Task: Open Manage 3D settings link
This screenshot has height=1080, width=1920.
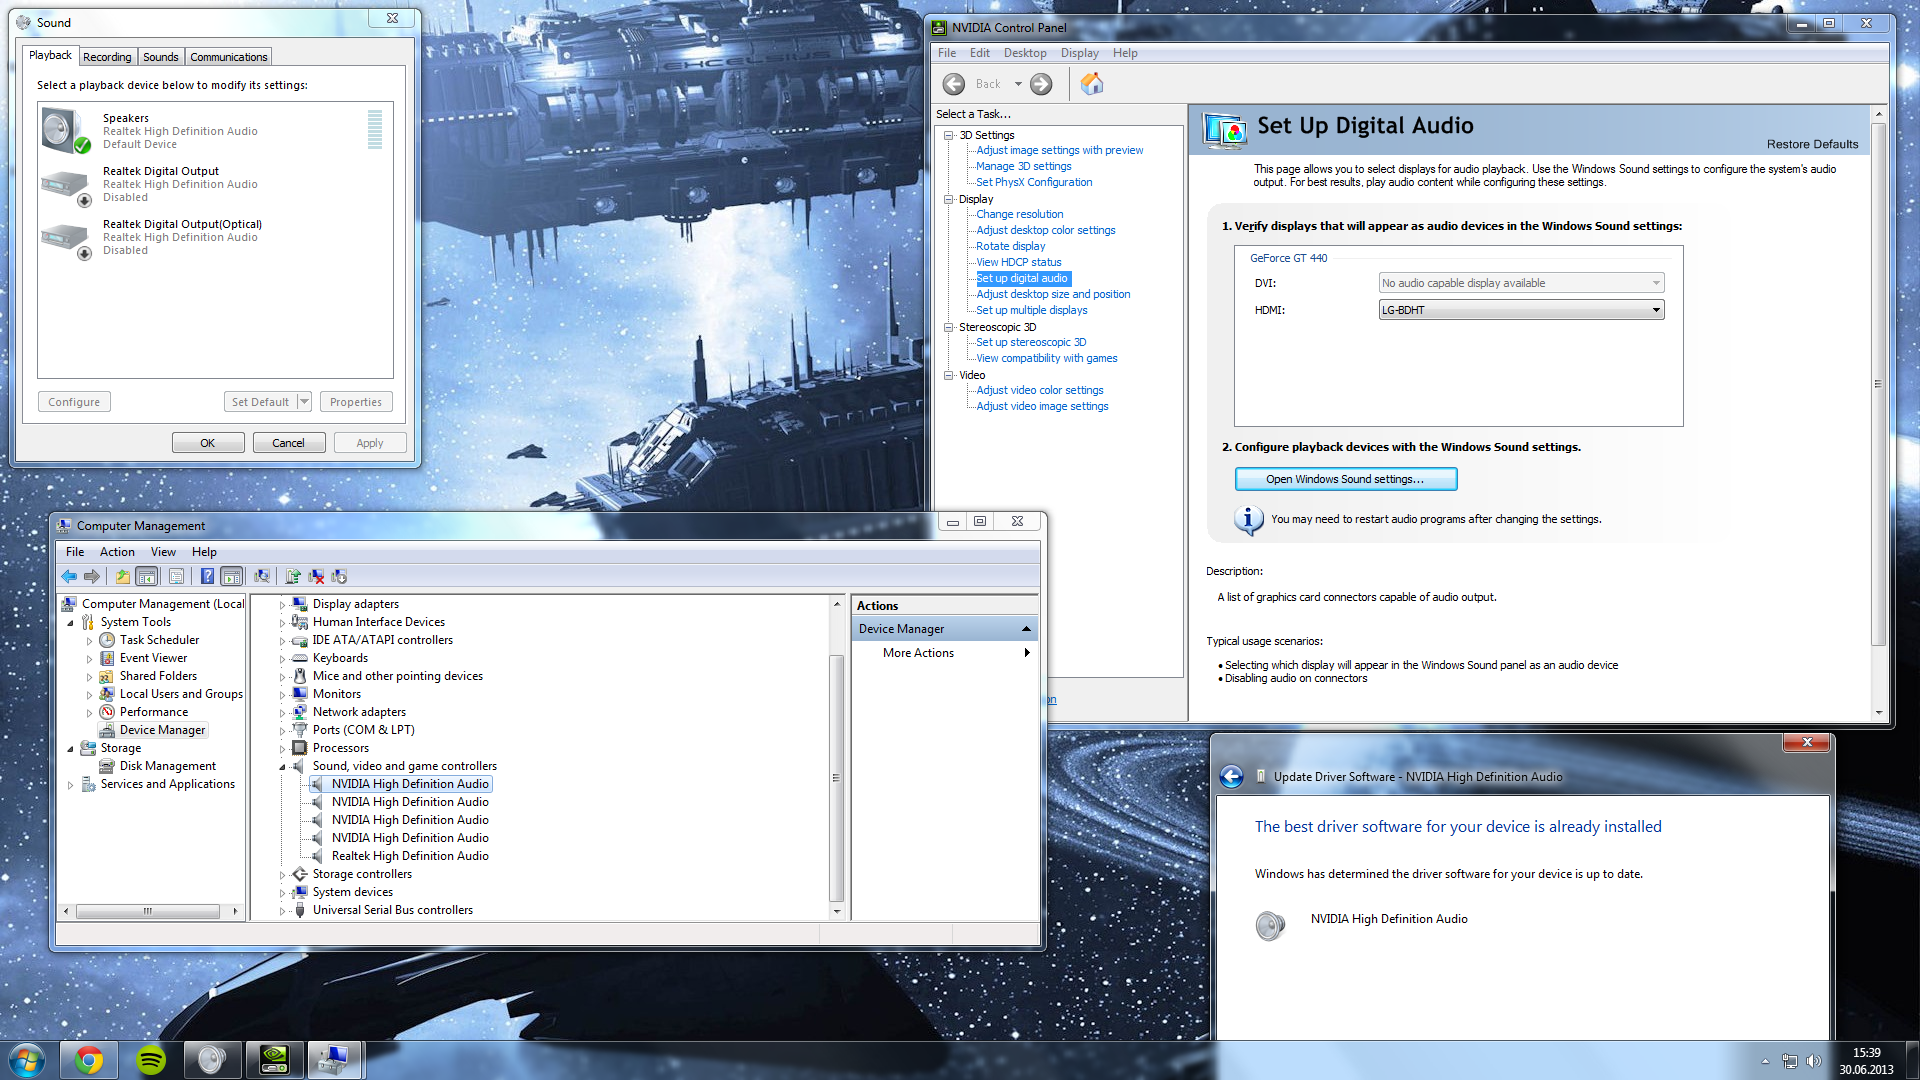Action: [1023, 166]
